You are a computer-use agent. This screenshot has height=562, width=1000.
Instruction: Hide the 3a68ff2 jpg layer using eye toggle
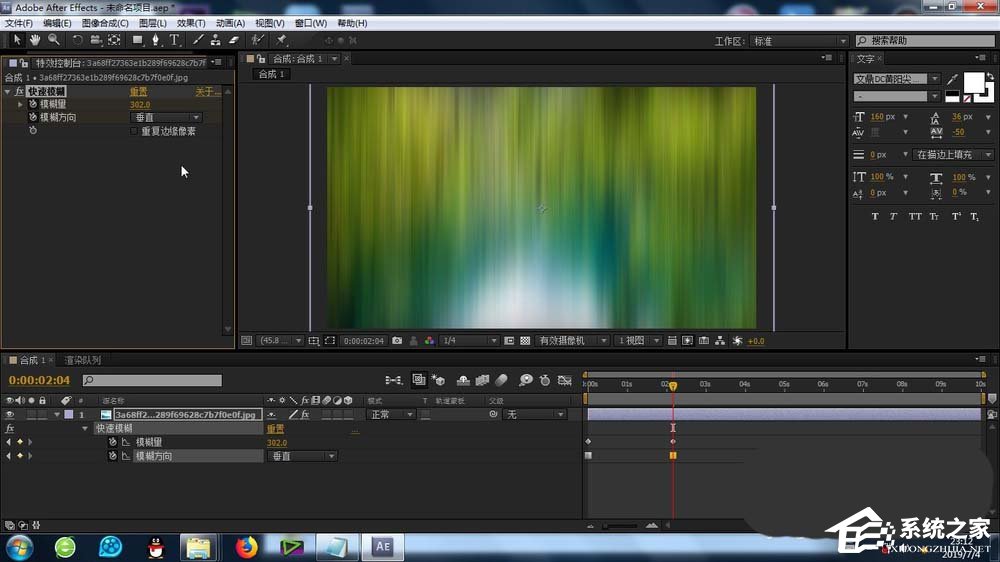tap(10, 414)
